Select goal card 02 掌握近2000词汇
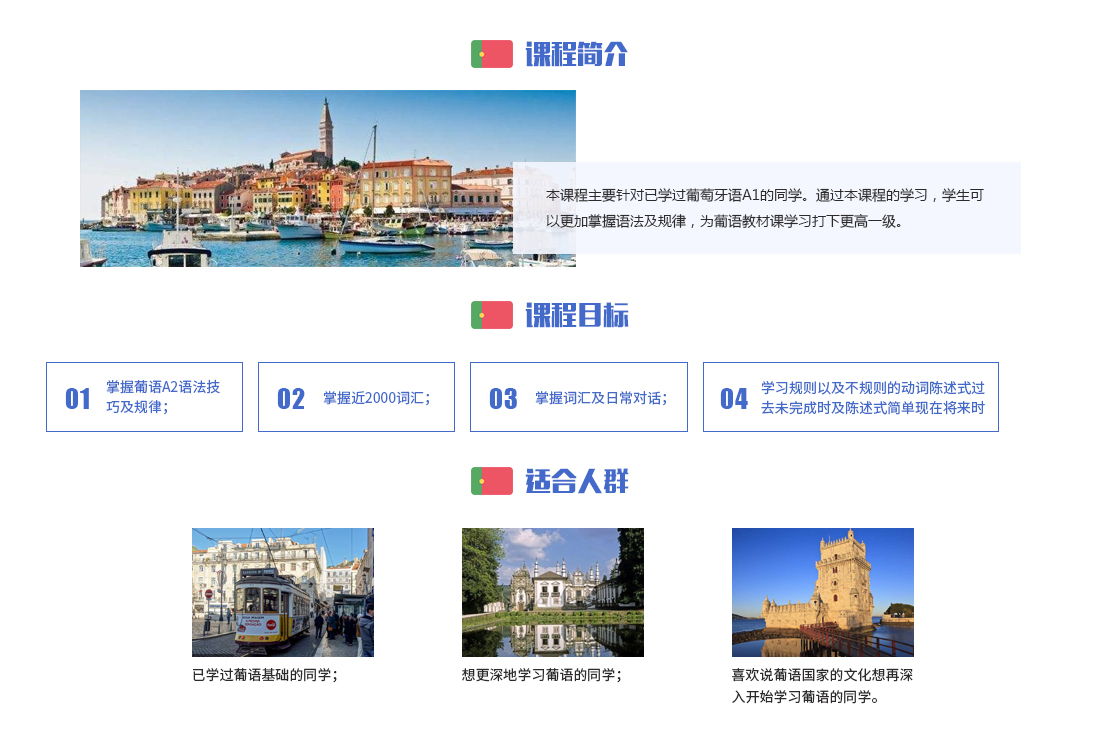Image resolution: width=1100 pixels, height=750 pixels. pos(356,397)
